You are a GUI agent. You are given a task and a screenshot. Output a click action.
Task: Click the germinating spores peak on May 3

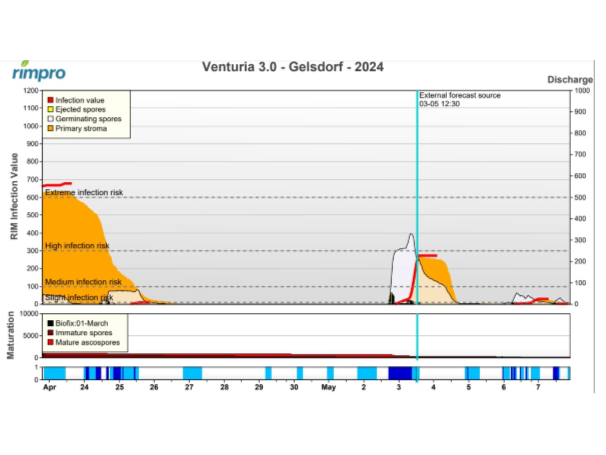[411, 236]
